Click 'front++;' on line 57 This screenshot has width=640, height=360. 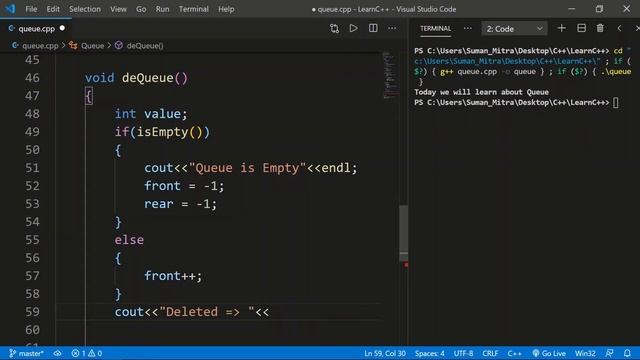point(173,276)
